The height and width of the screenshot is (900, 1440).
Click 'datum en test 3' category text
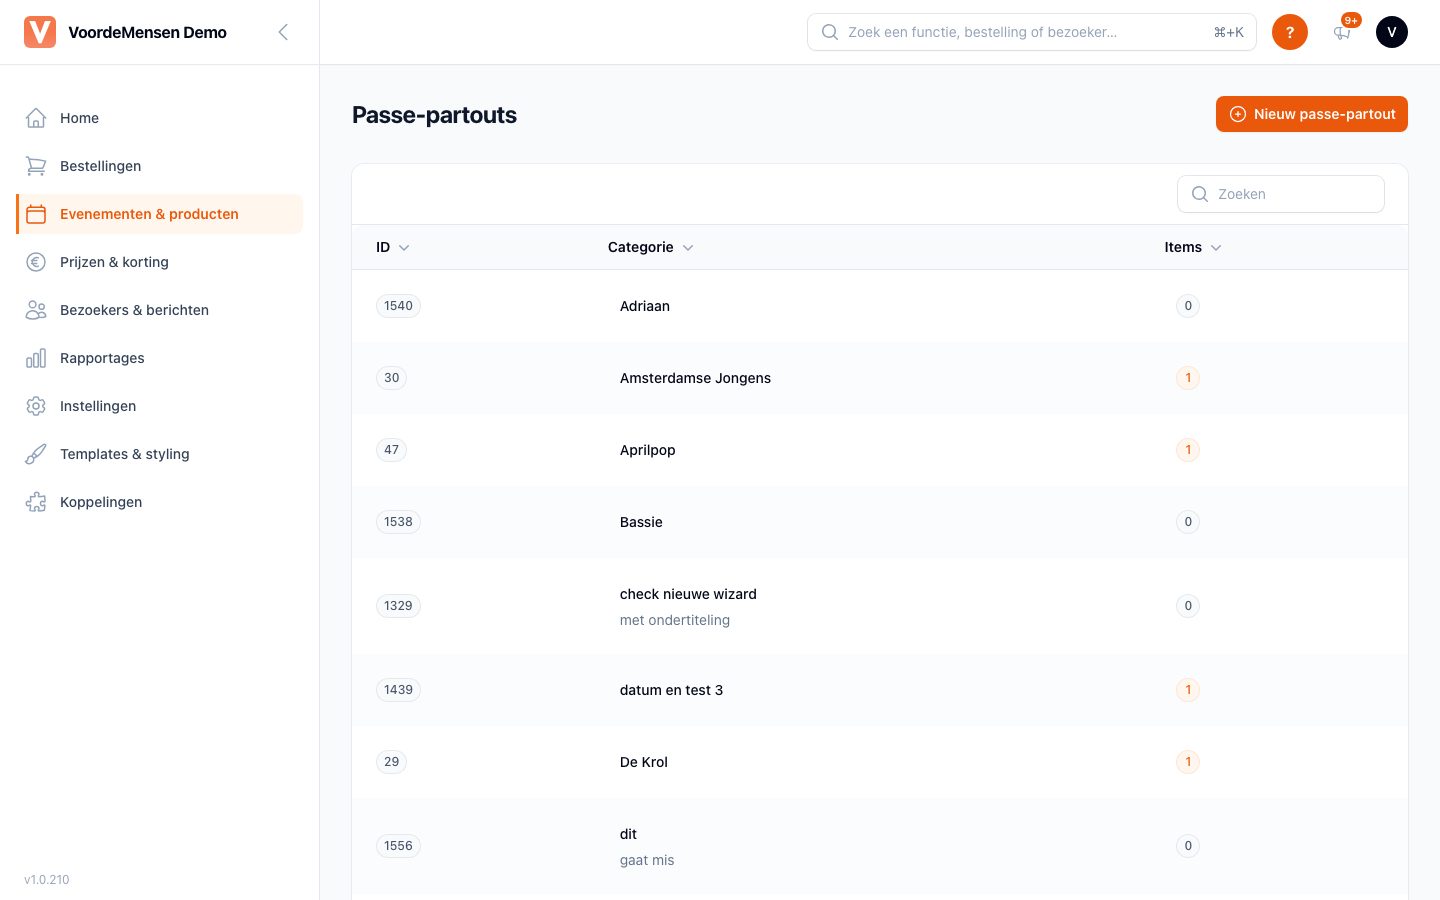point(671,690)
